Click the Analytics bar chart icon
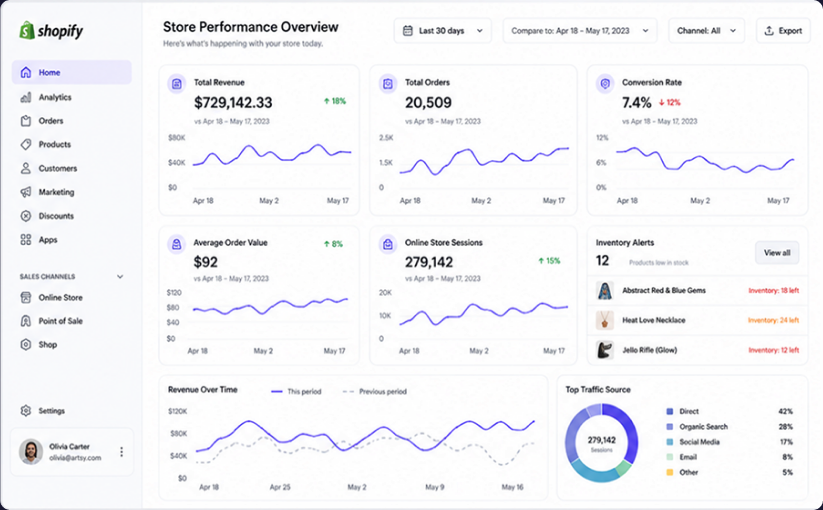The width and height of the screenshot is (823, 510). tap(26, 97)
